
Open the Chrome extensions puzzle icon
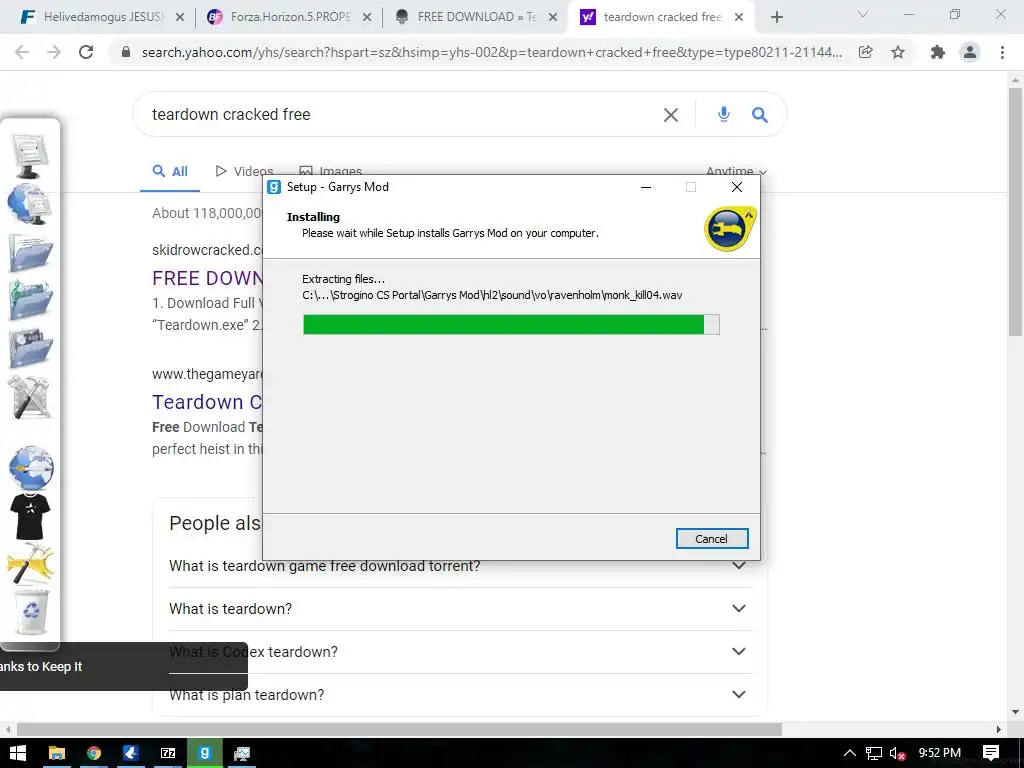pyautogui.click(x=938, y=52)
